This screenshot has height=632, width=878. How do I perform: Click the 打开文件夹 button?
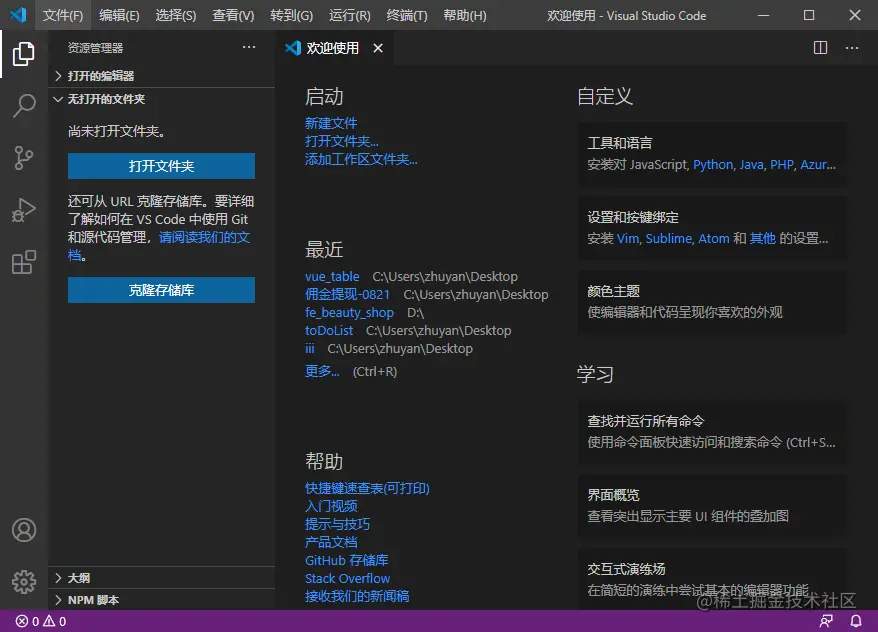161,166
